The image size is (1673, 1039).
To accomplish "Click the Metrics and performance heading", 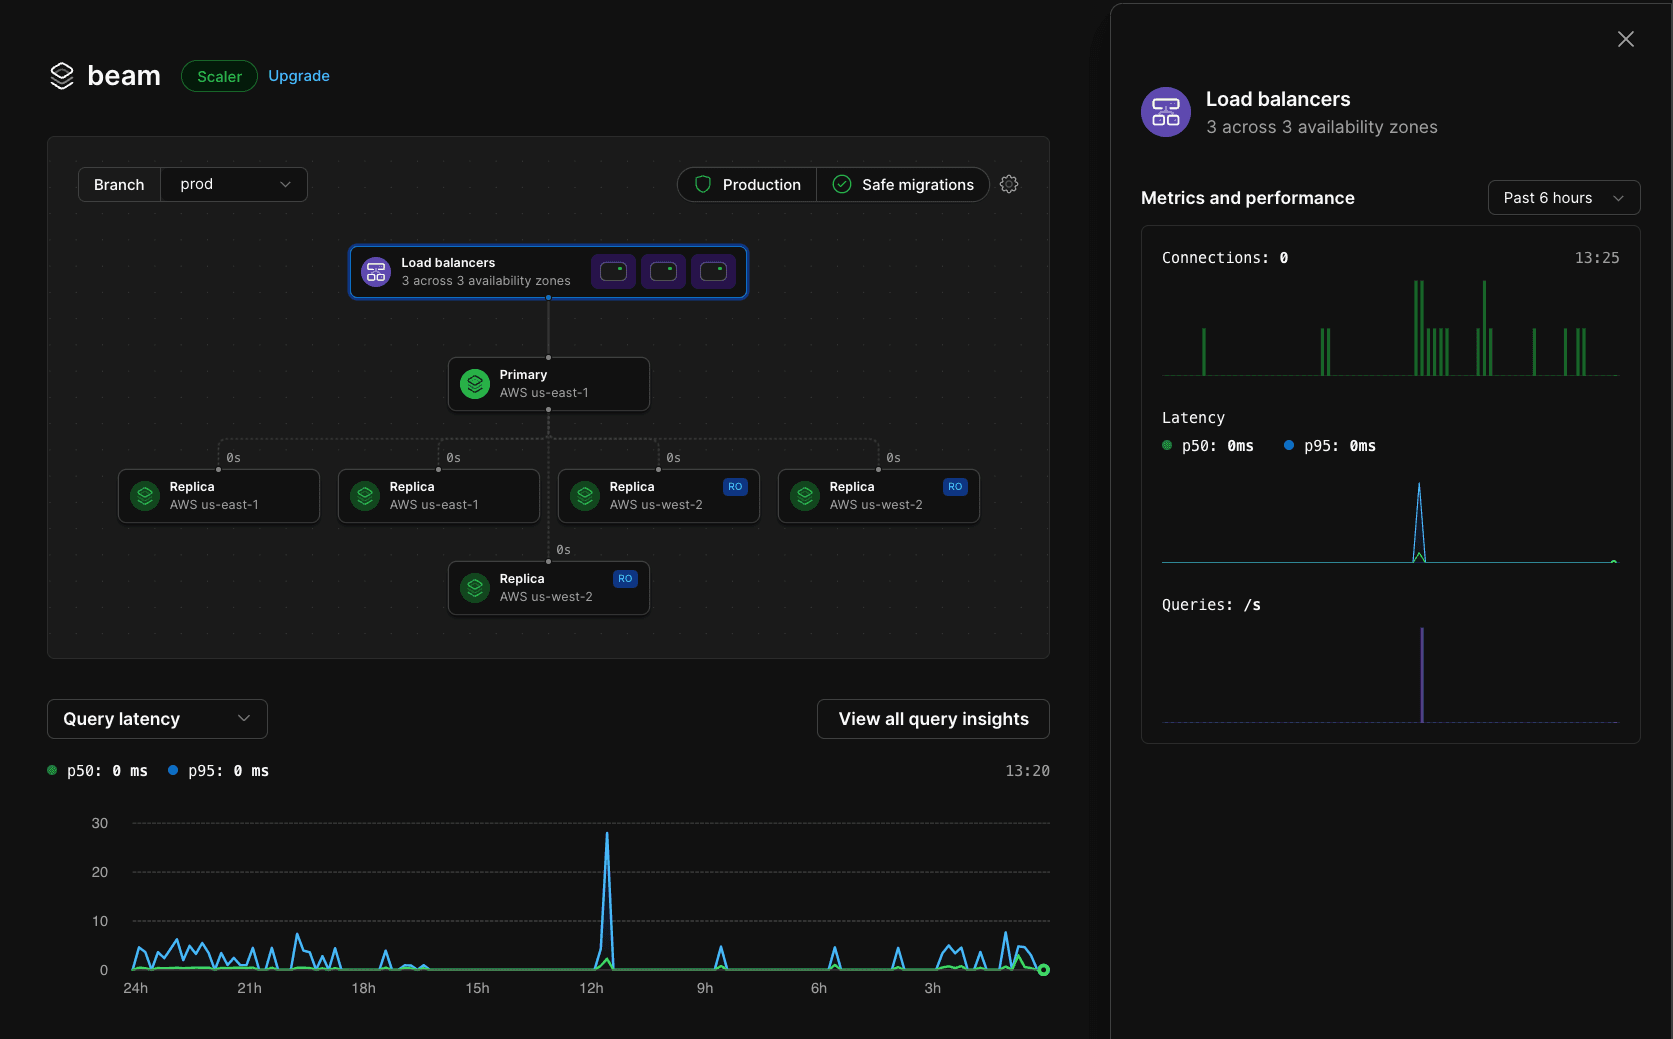I will 1248,198.
